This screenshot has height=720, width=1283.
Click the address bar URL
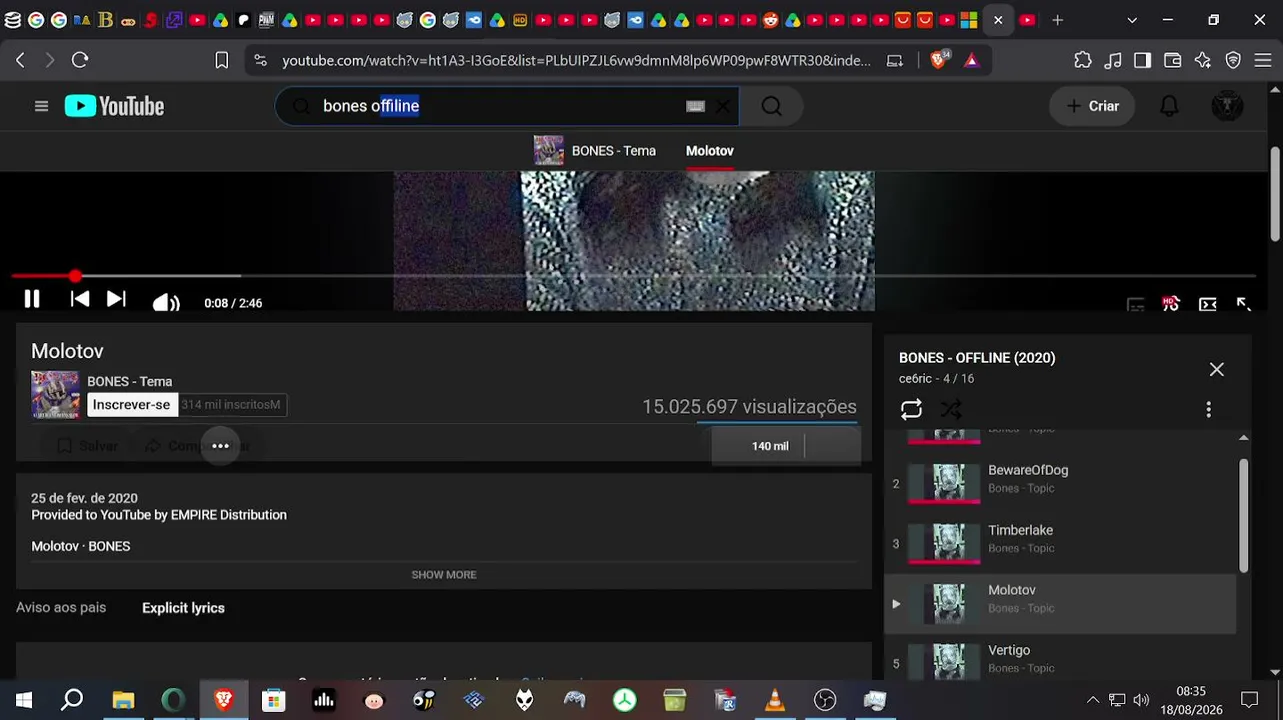[x=576, y=61]
